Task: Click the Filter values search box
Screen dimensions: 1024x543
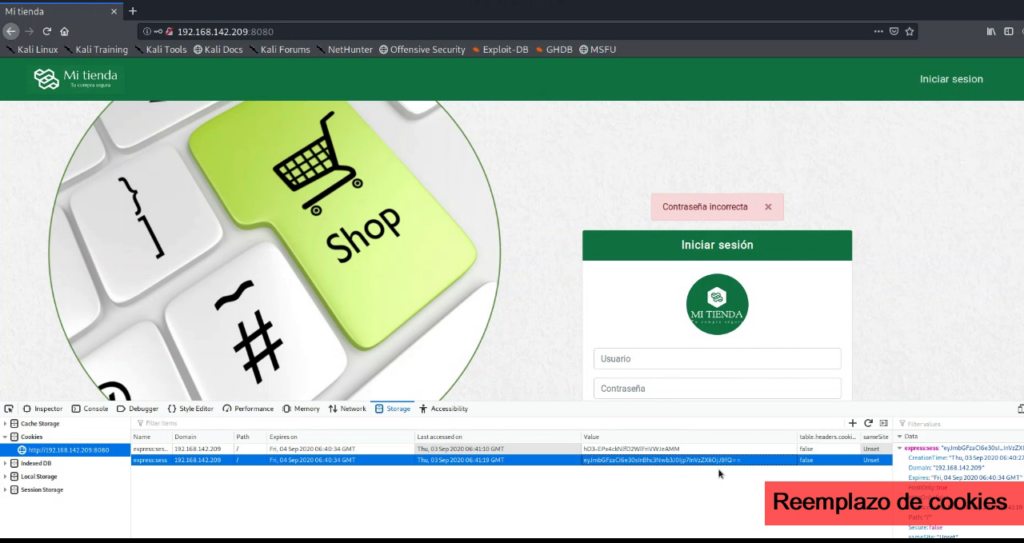Action: coord(960,423)
